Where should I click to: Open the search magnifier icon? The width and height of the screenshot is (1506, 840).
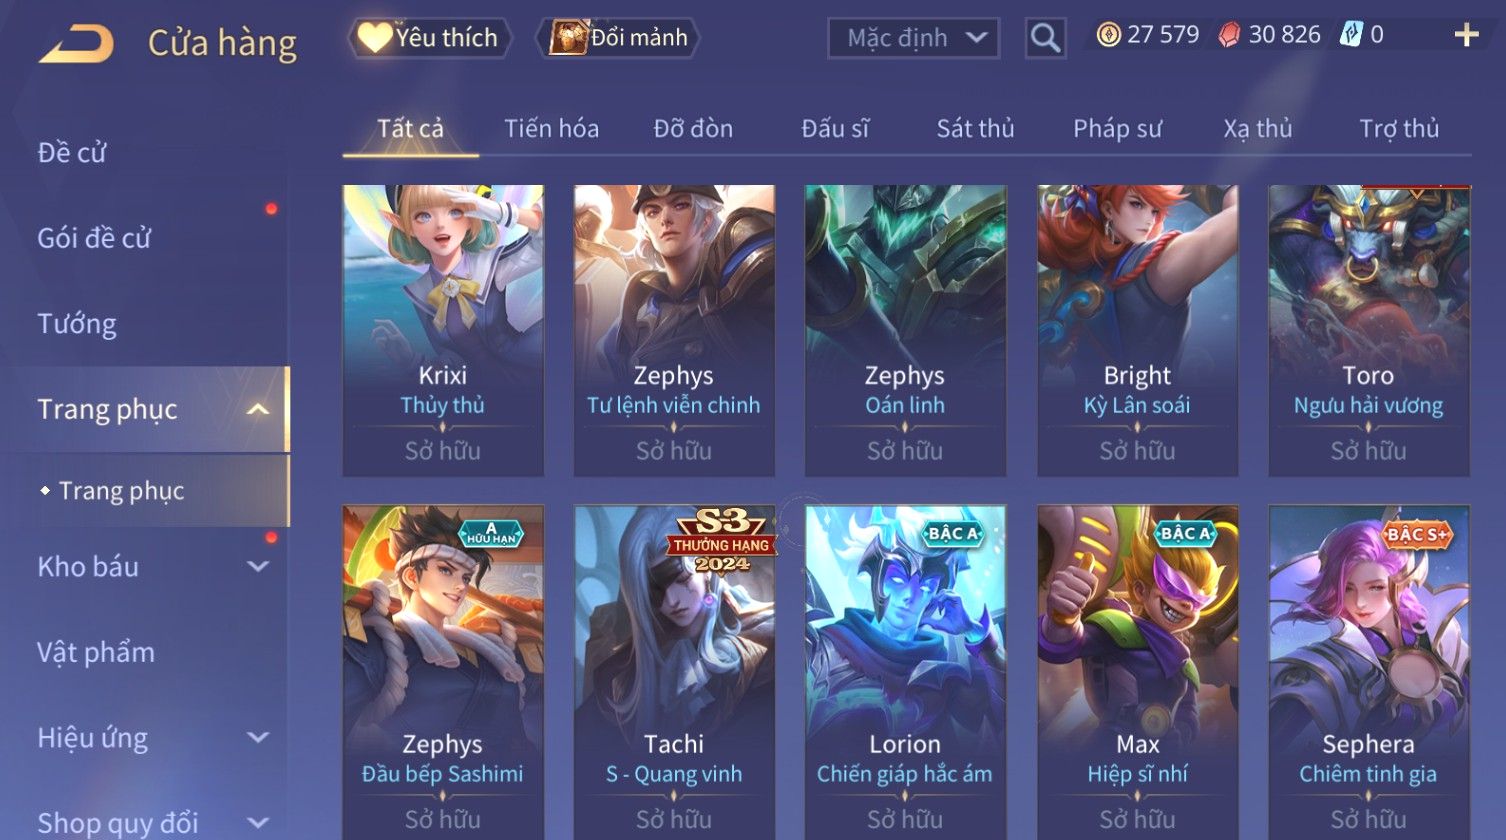coord(1045,38)
